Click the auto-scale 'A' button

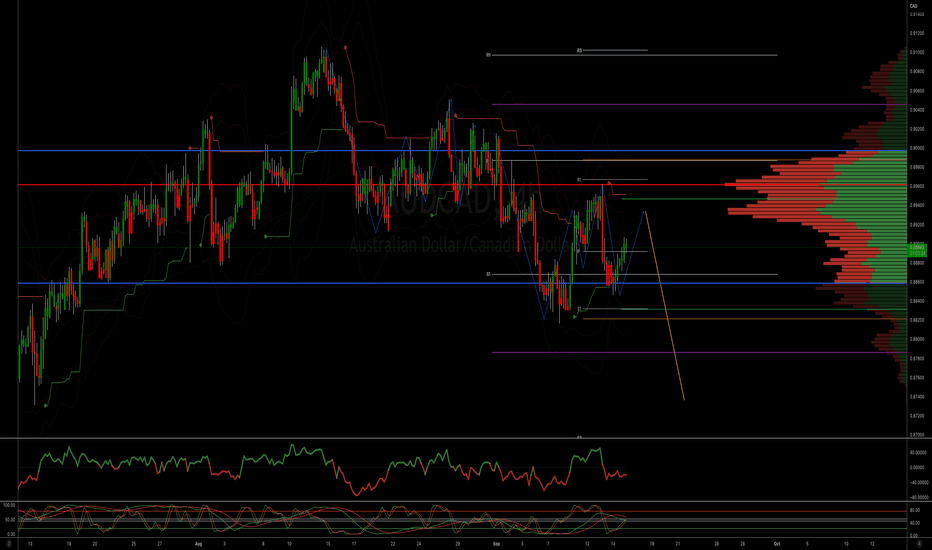[920, 544]
